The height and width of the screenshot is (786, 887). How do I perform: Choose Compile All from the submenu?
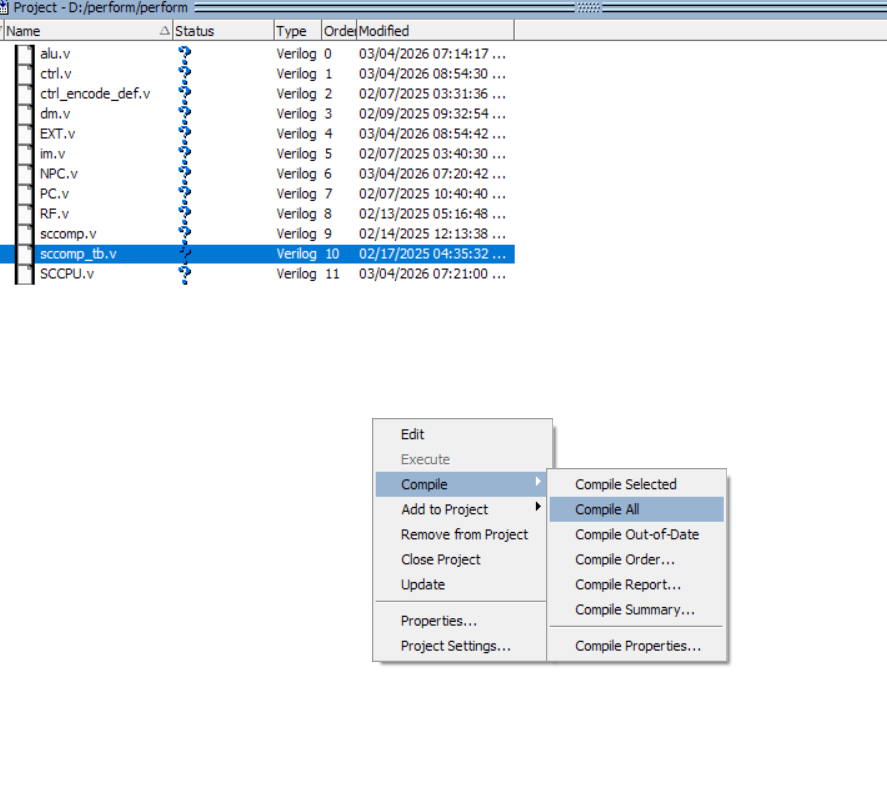[x=607, y=509]
